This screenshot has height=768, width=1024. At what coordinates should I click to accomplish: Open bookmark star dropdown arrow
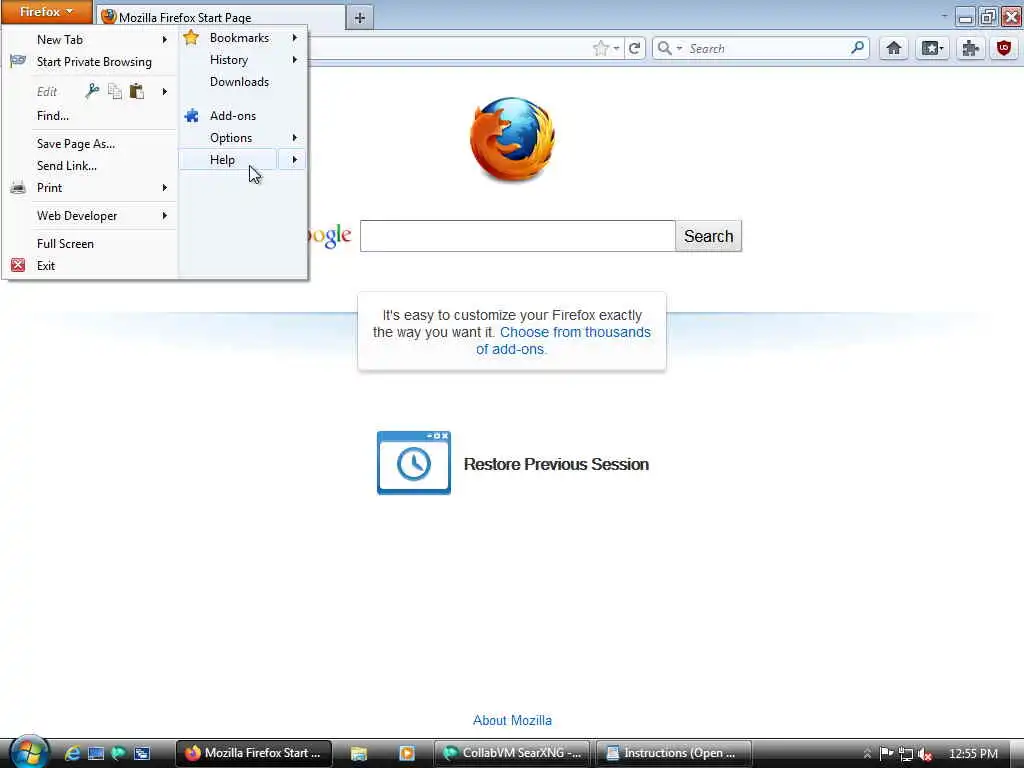point(616,48)
